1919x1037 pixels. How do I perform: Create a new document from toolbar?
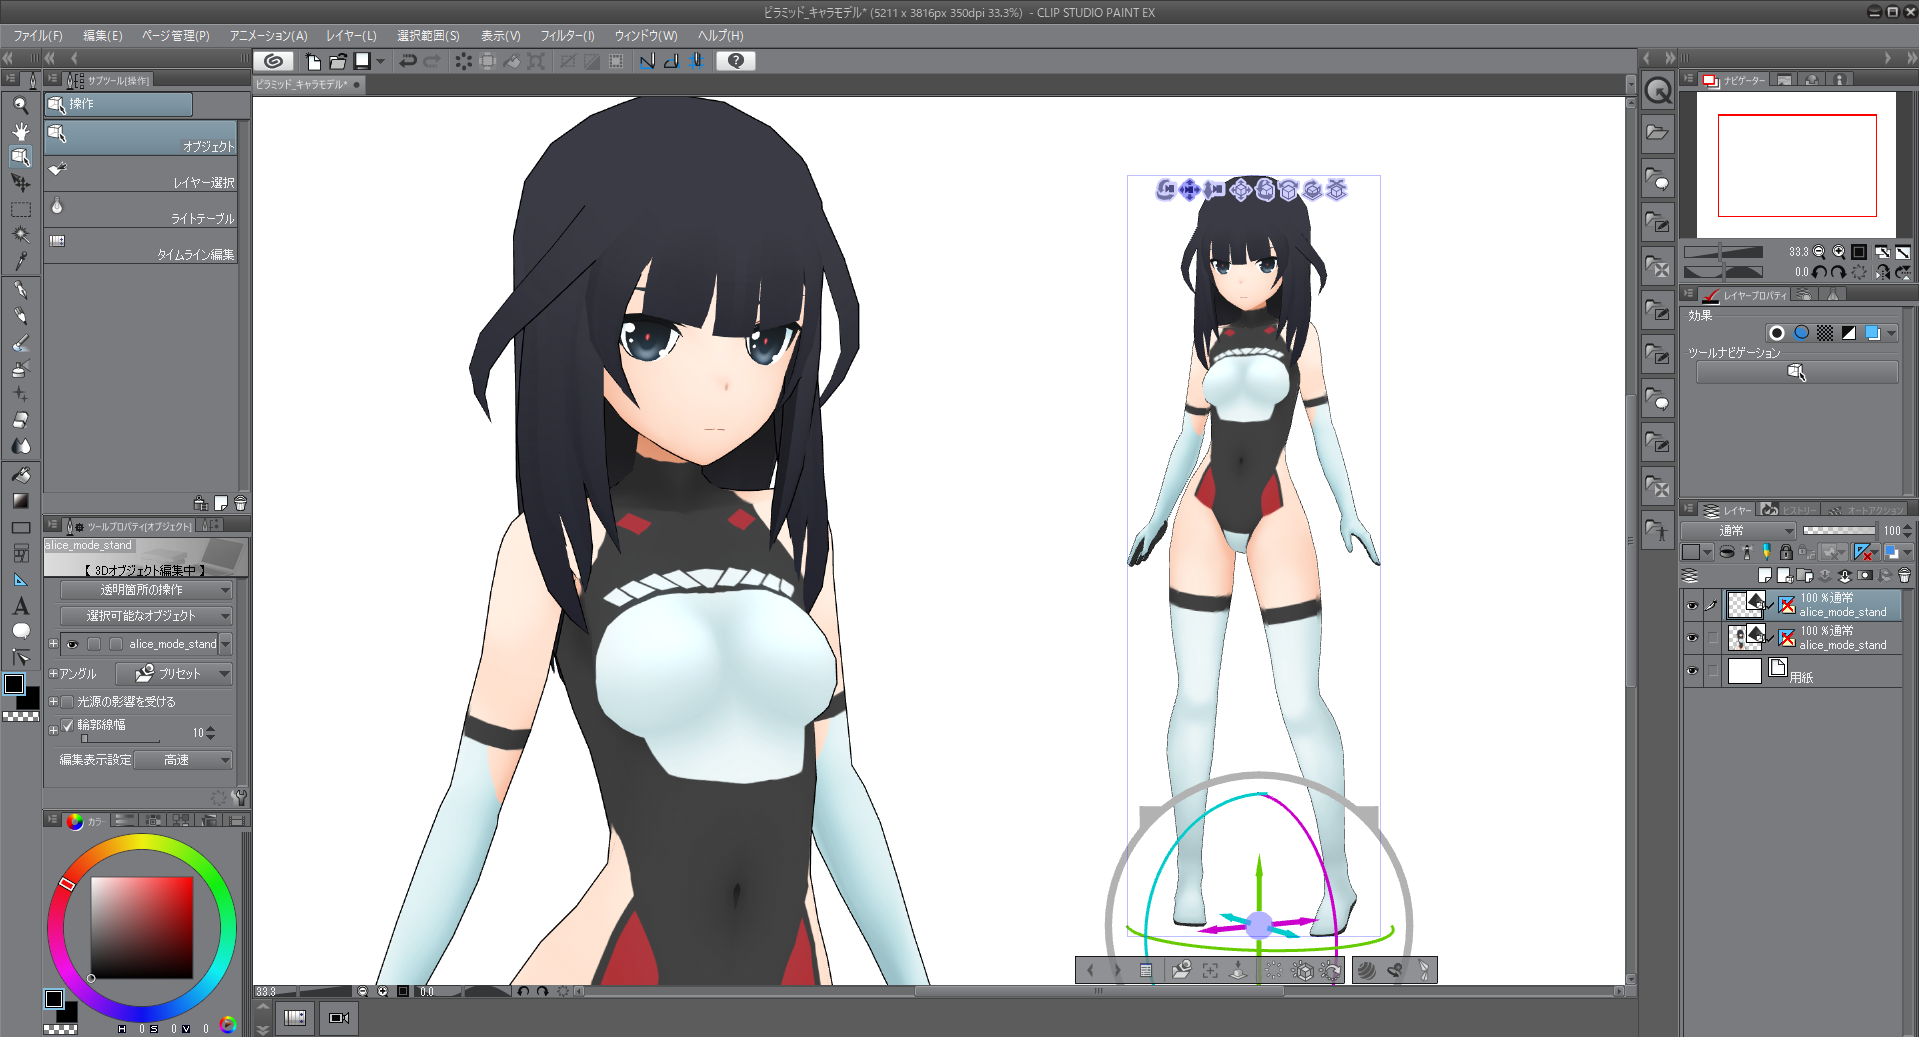(313, 61)
